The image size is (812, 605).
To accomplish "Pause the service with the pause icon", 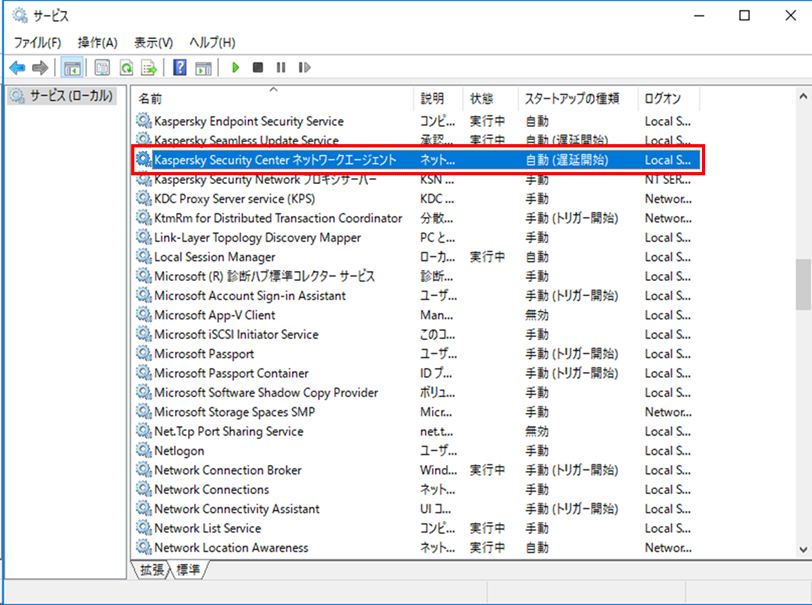I will point(281,67).
